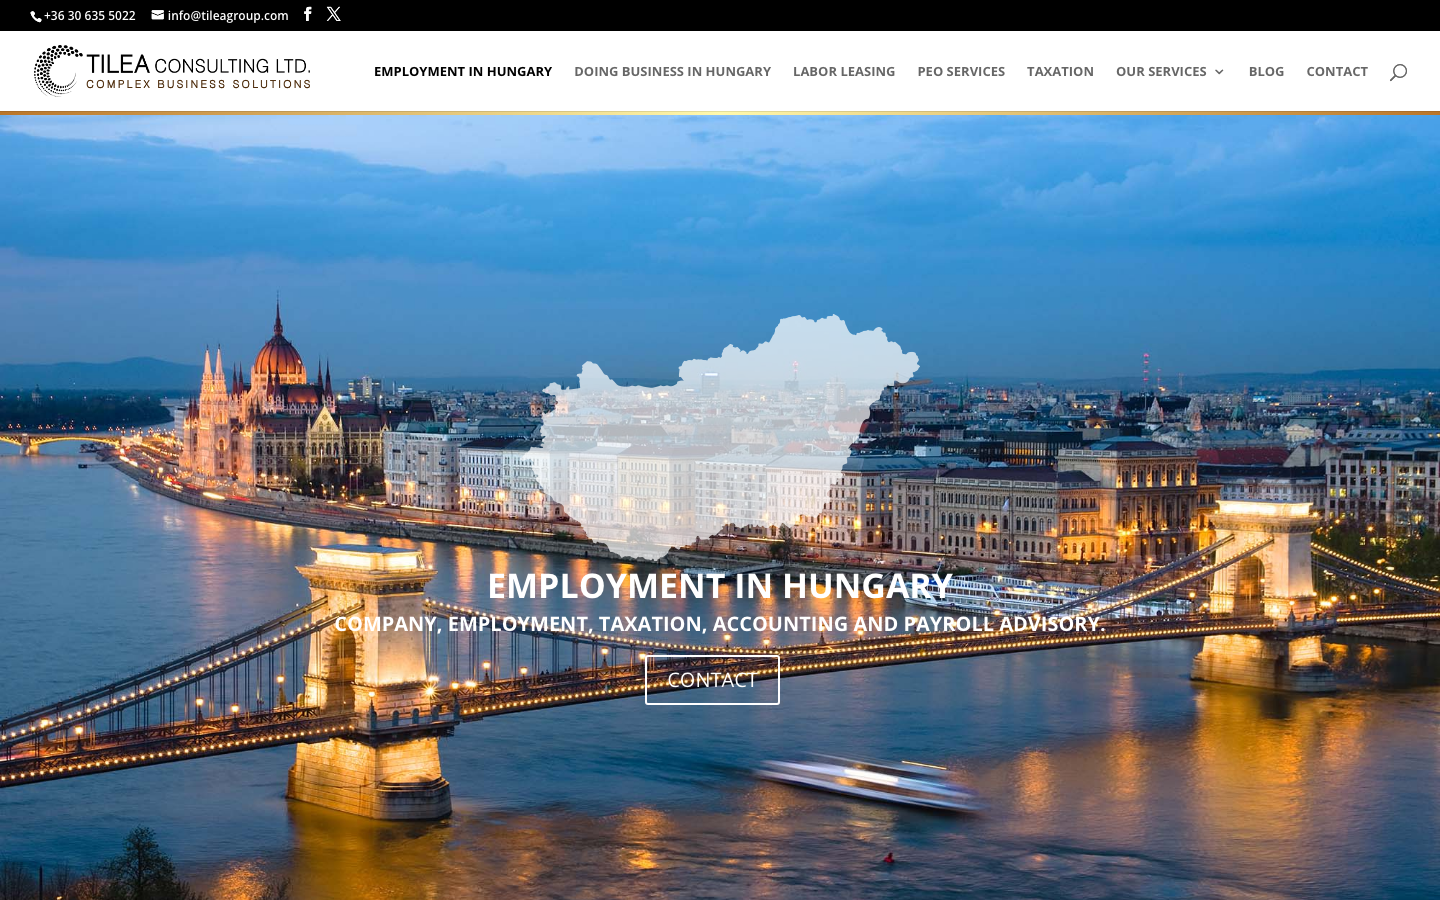Click the hero Contact button

(712, 680)
